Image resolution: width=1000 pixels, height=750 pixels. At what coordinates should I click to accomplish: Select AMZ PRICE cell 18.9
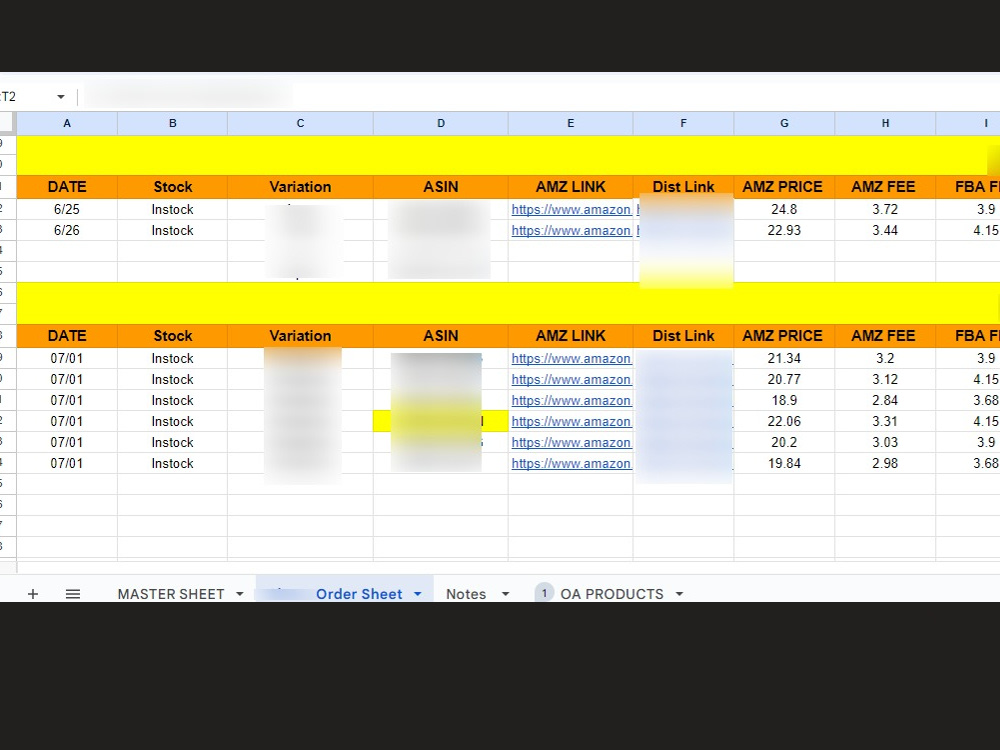click(784, 401)
